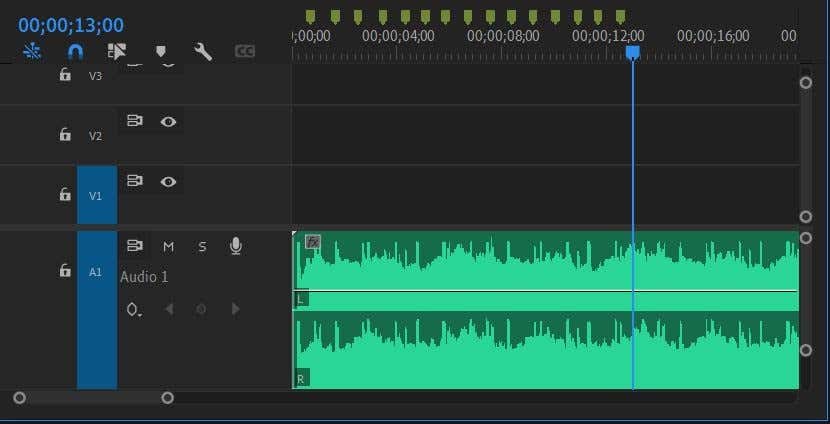Toggle lock on track V3
Viewport: 830px width, 424px height.
pyautogui.click(x=65, y=75)
